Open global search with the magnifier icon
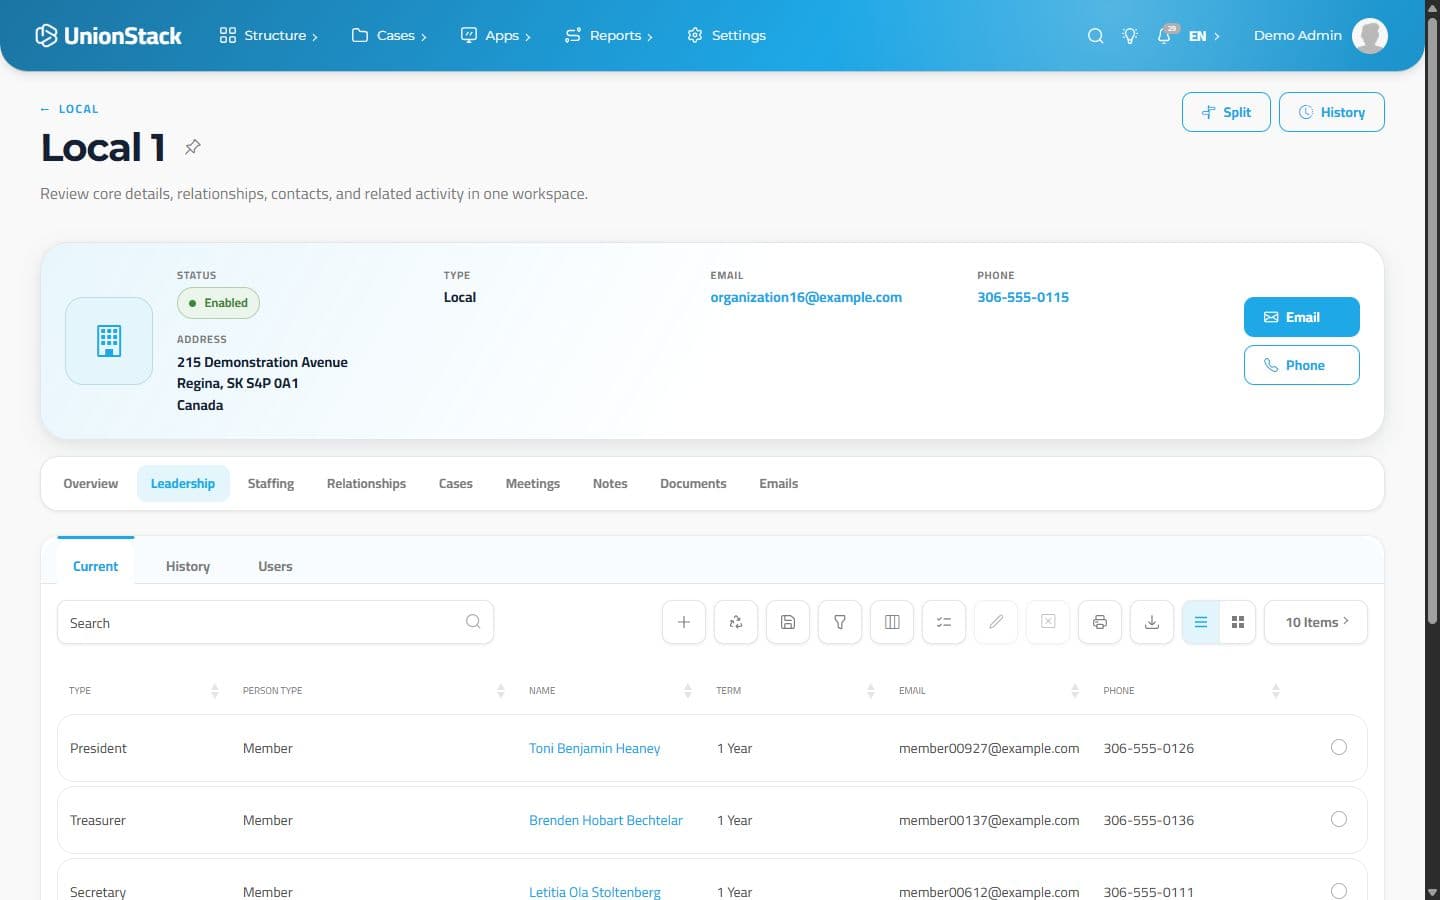1440x900 pixels. pyautogui.click(x=1095, y=36)
